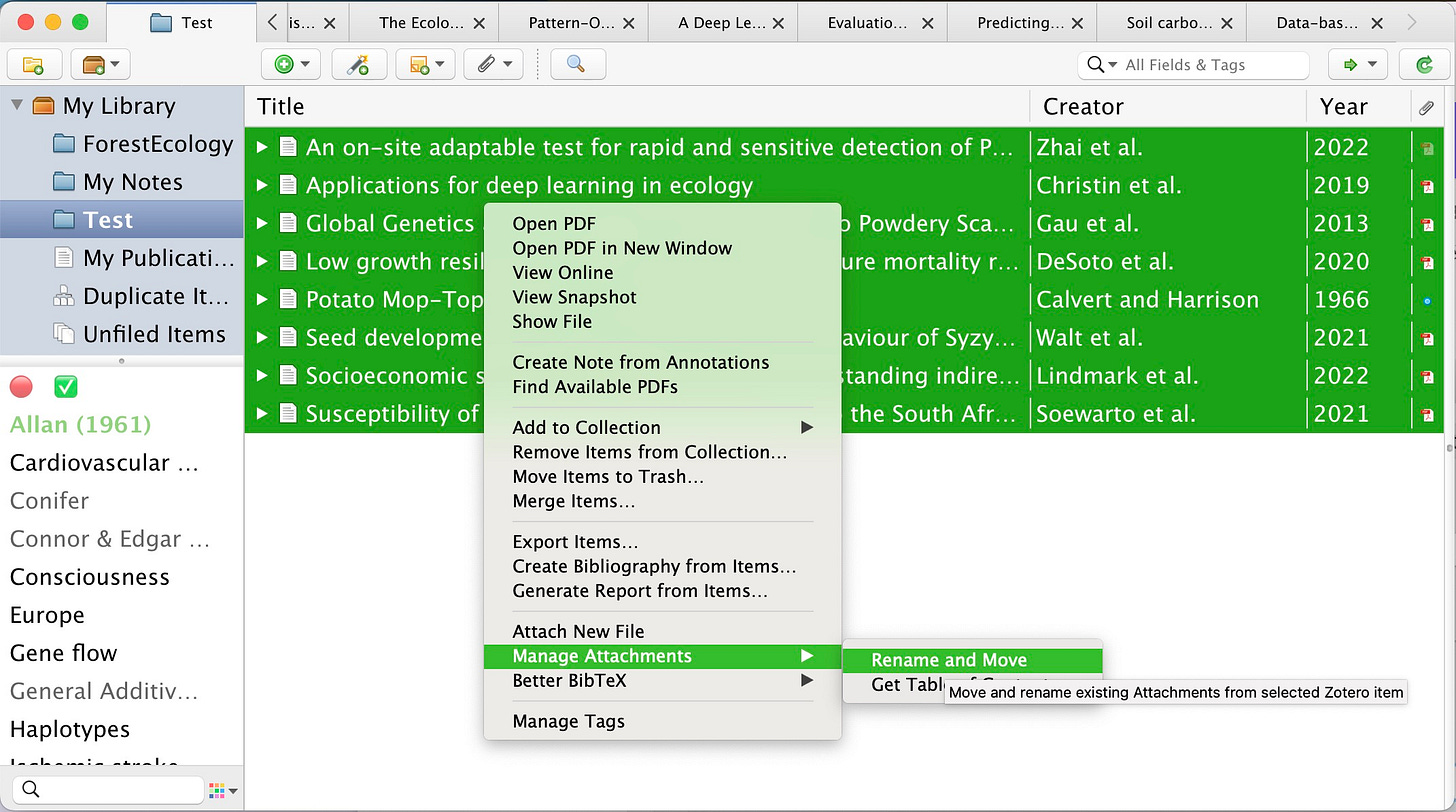Expand Applications for deep learning in ecology
The image size is (1456, 812).
pos(262,185)
